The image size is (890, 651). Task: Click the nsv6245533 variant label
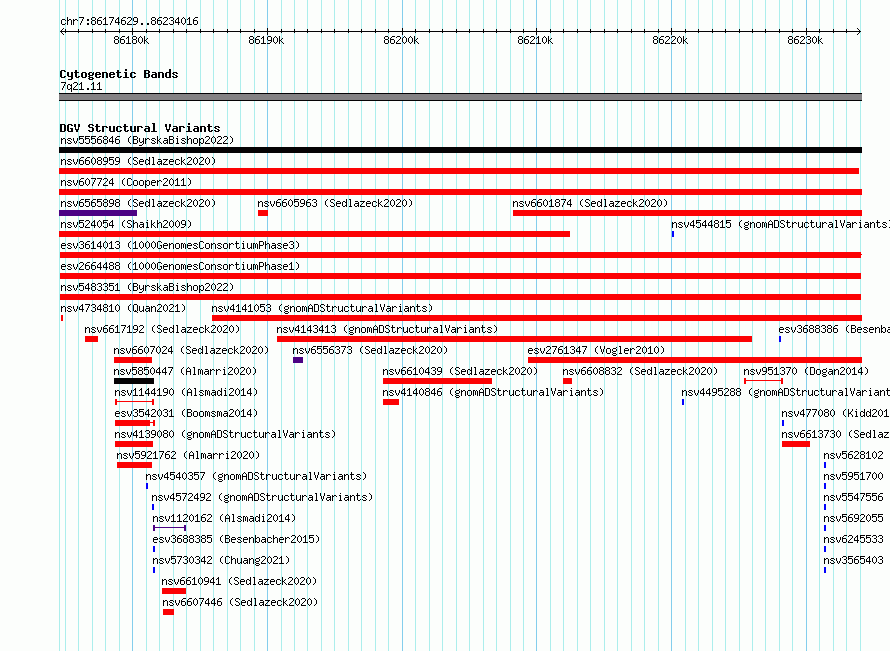pyautogui.click(x=854, y=539)
